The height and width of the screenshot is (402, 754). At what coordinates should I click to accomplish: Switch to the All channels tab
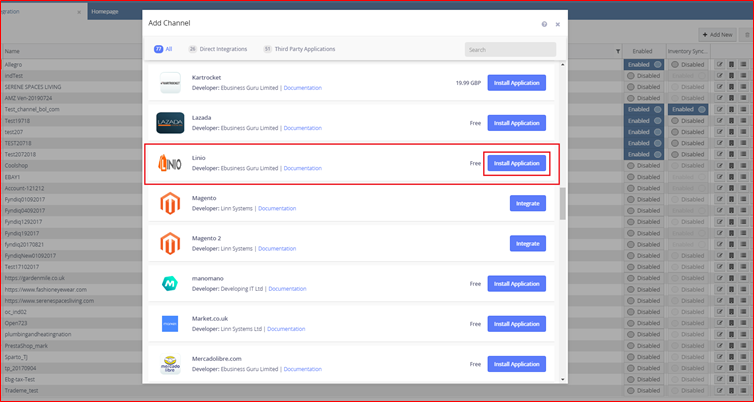[163, 49]
